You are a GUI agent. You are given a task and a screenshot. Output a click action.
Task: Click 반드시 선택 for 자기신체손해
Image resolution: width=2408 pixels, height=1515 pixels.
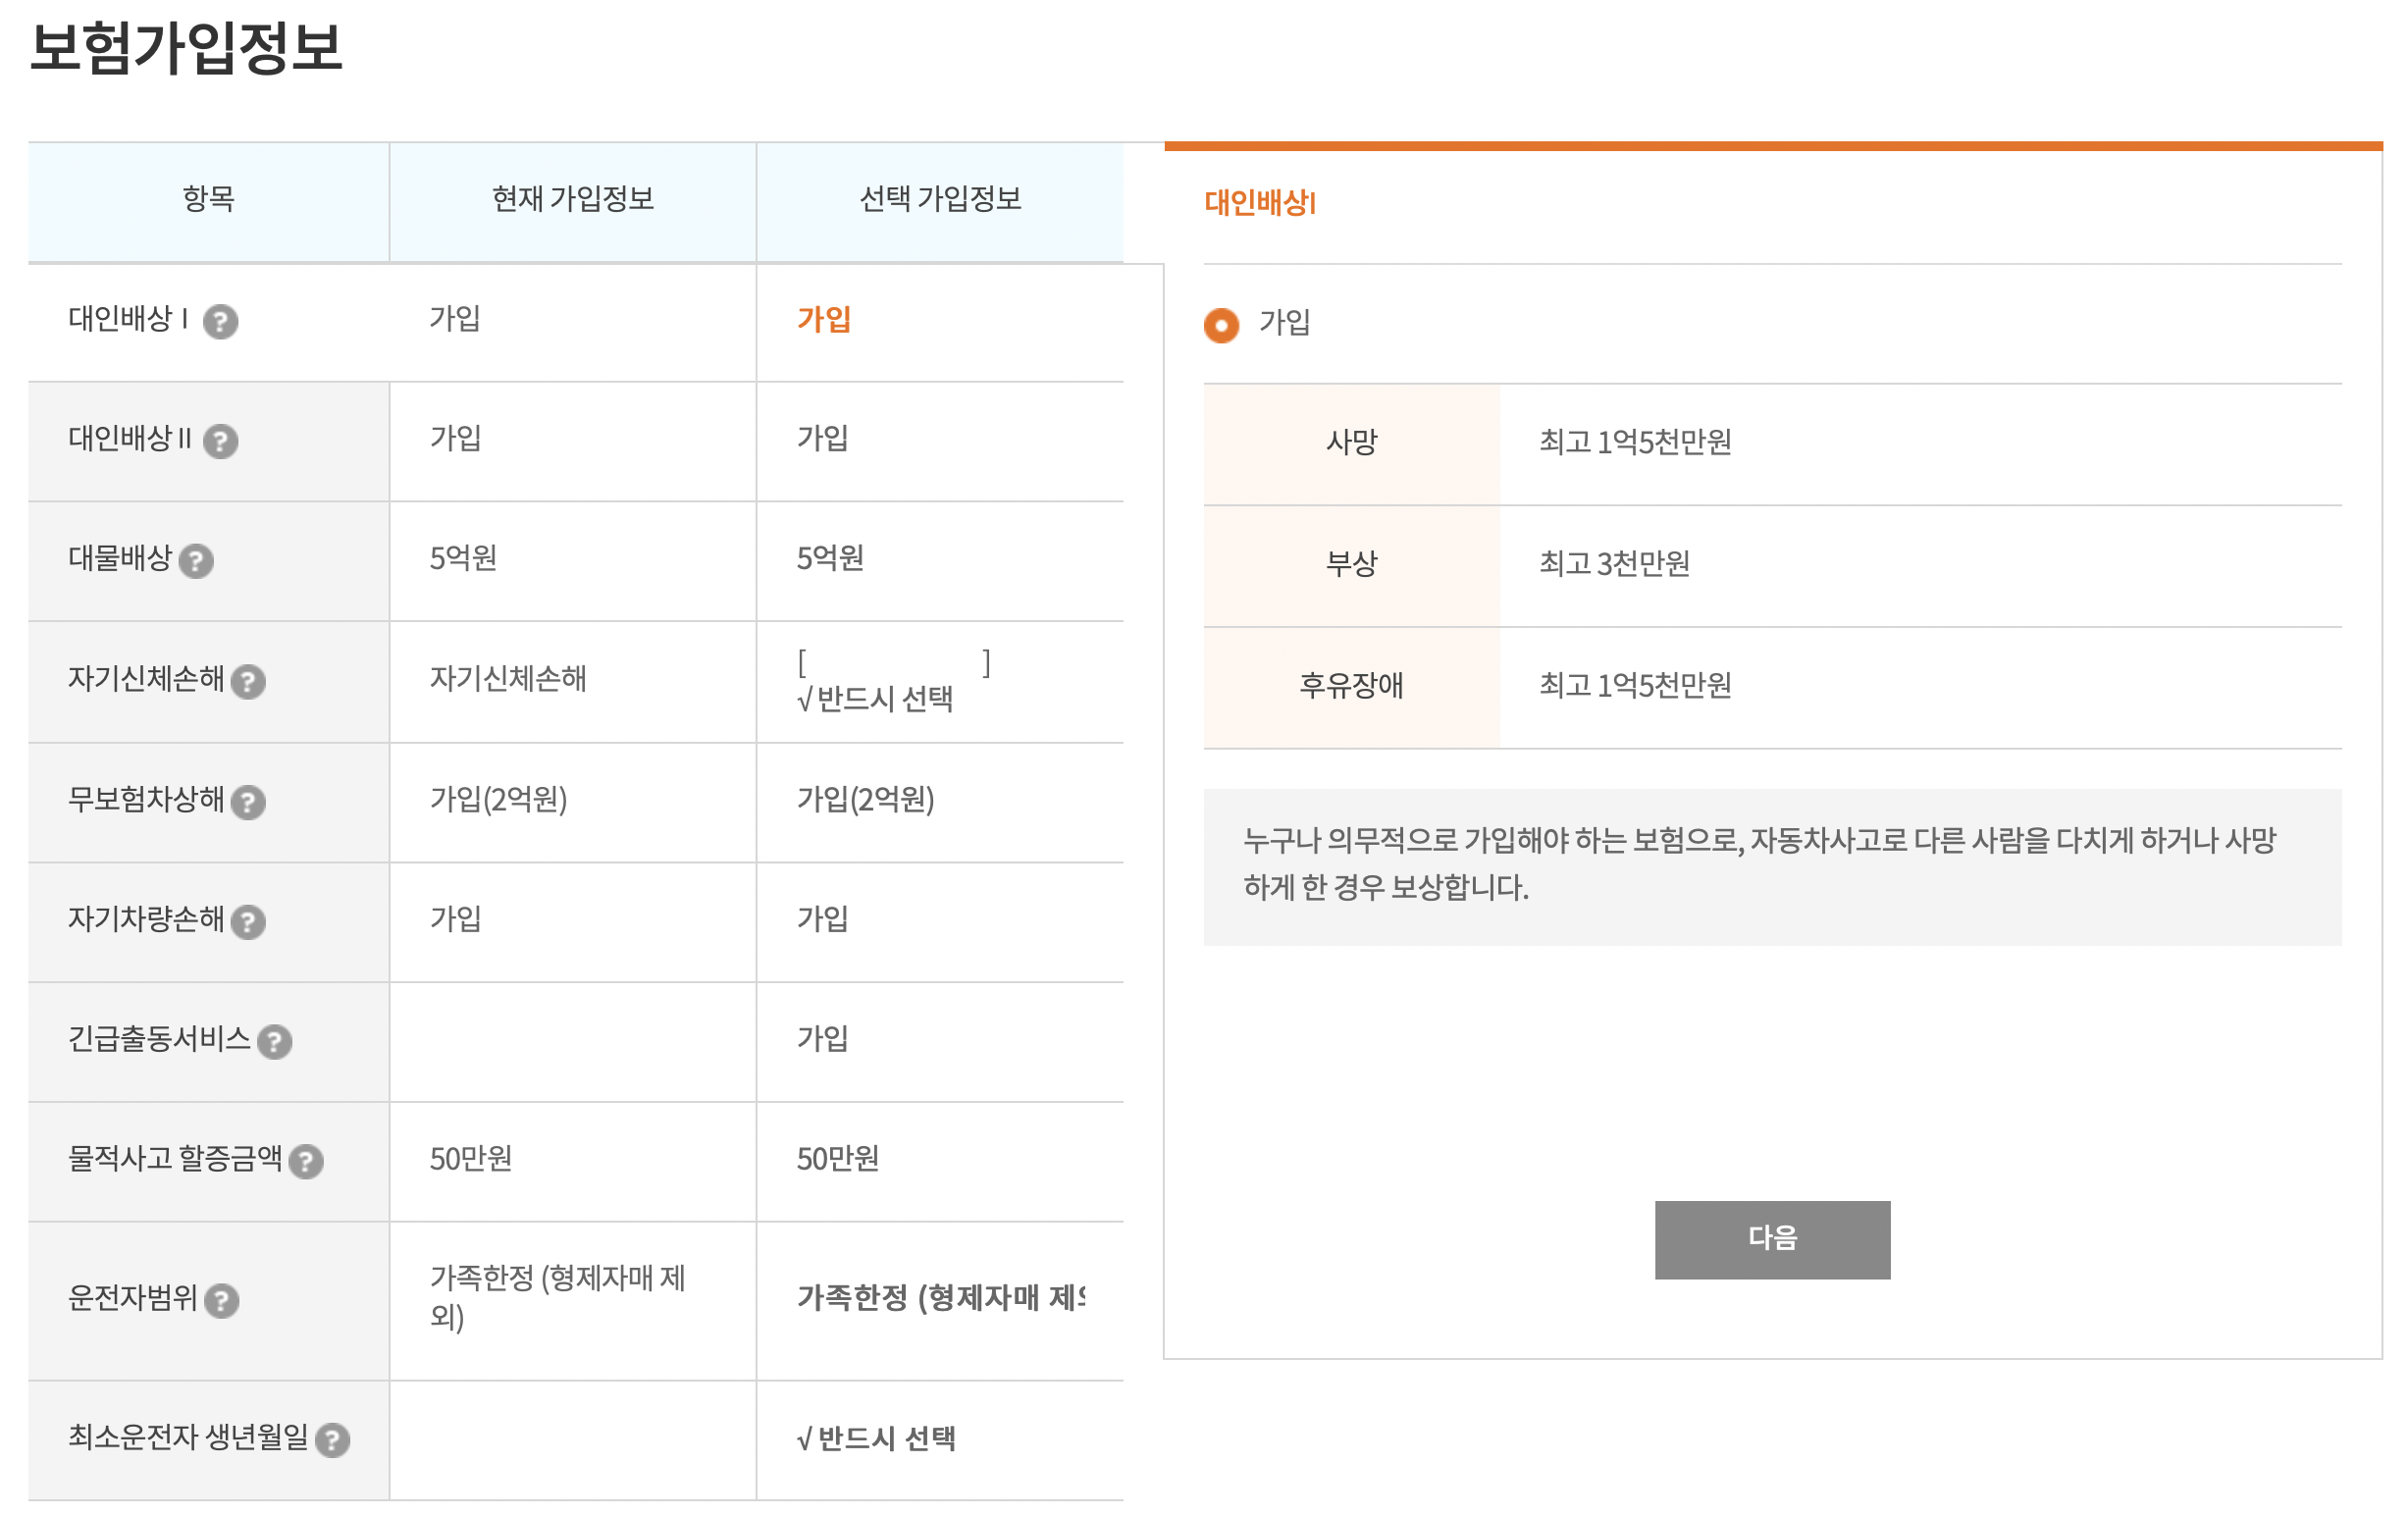[x=875, y=699]
